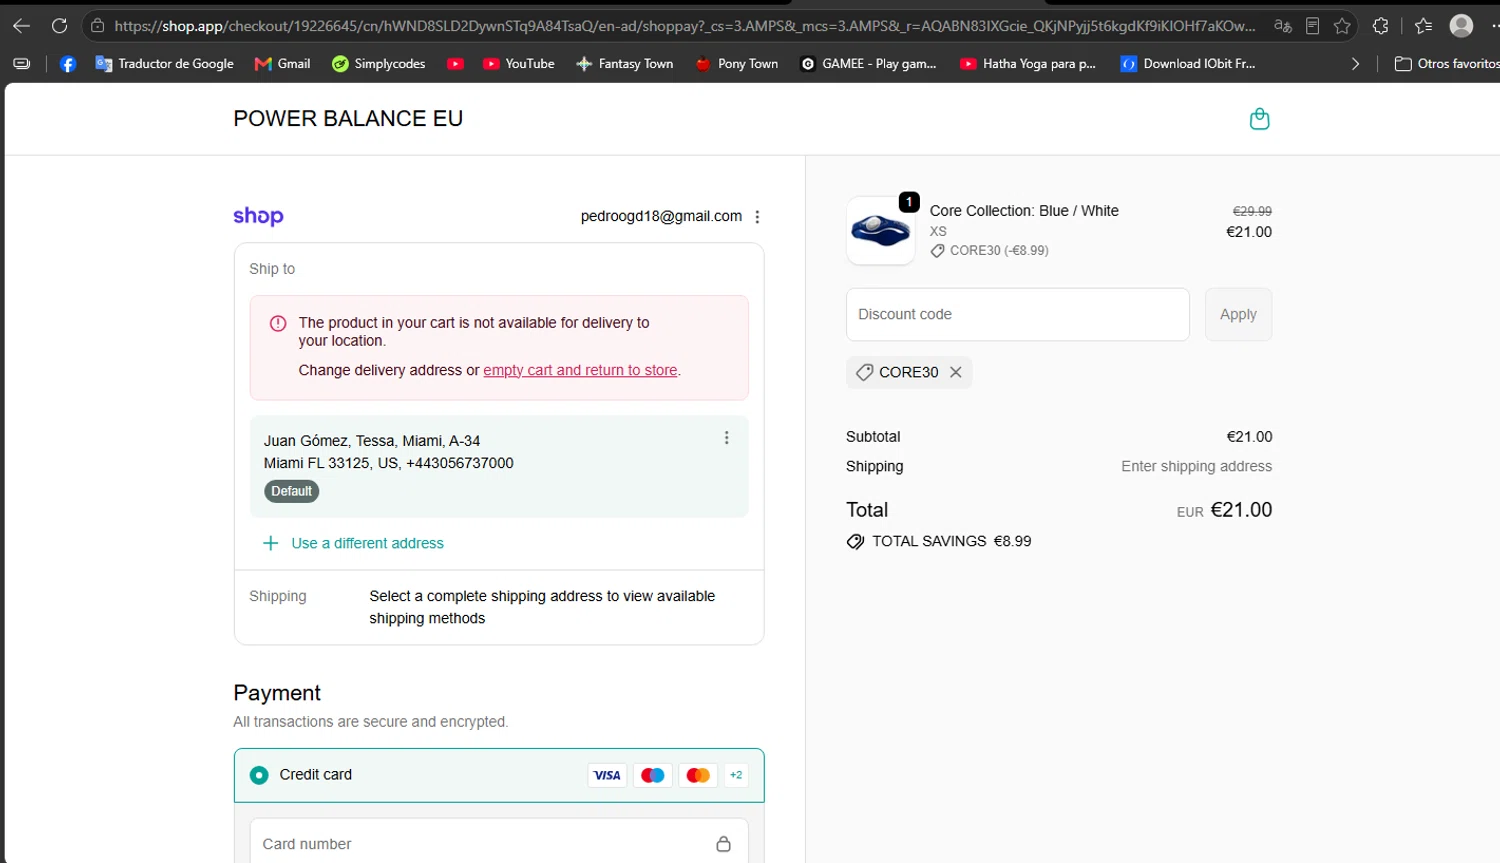Click the TOTAL SAVINGS €8.99 text

pyautogui.click(x=951, y=541)
